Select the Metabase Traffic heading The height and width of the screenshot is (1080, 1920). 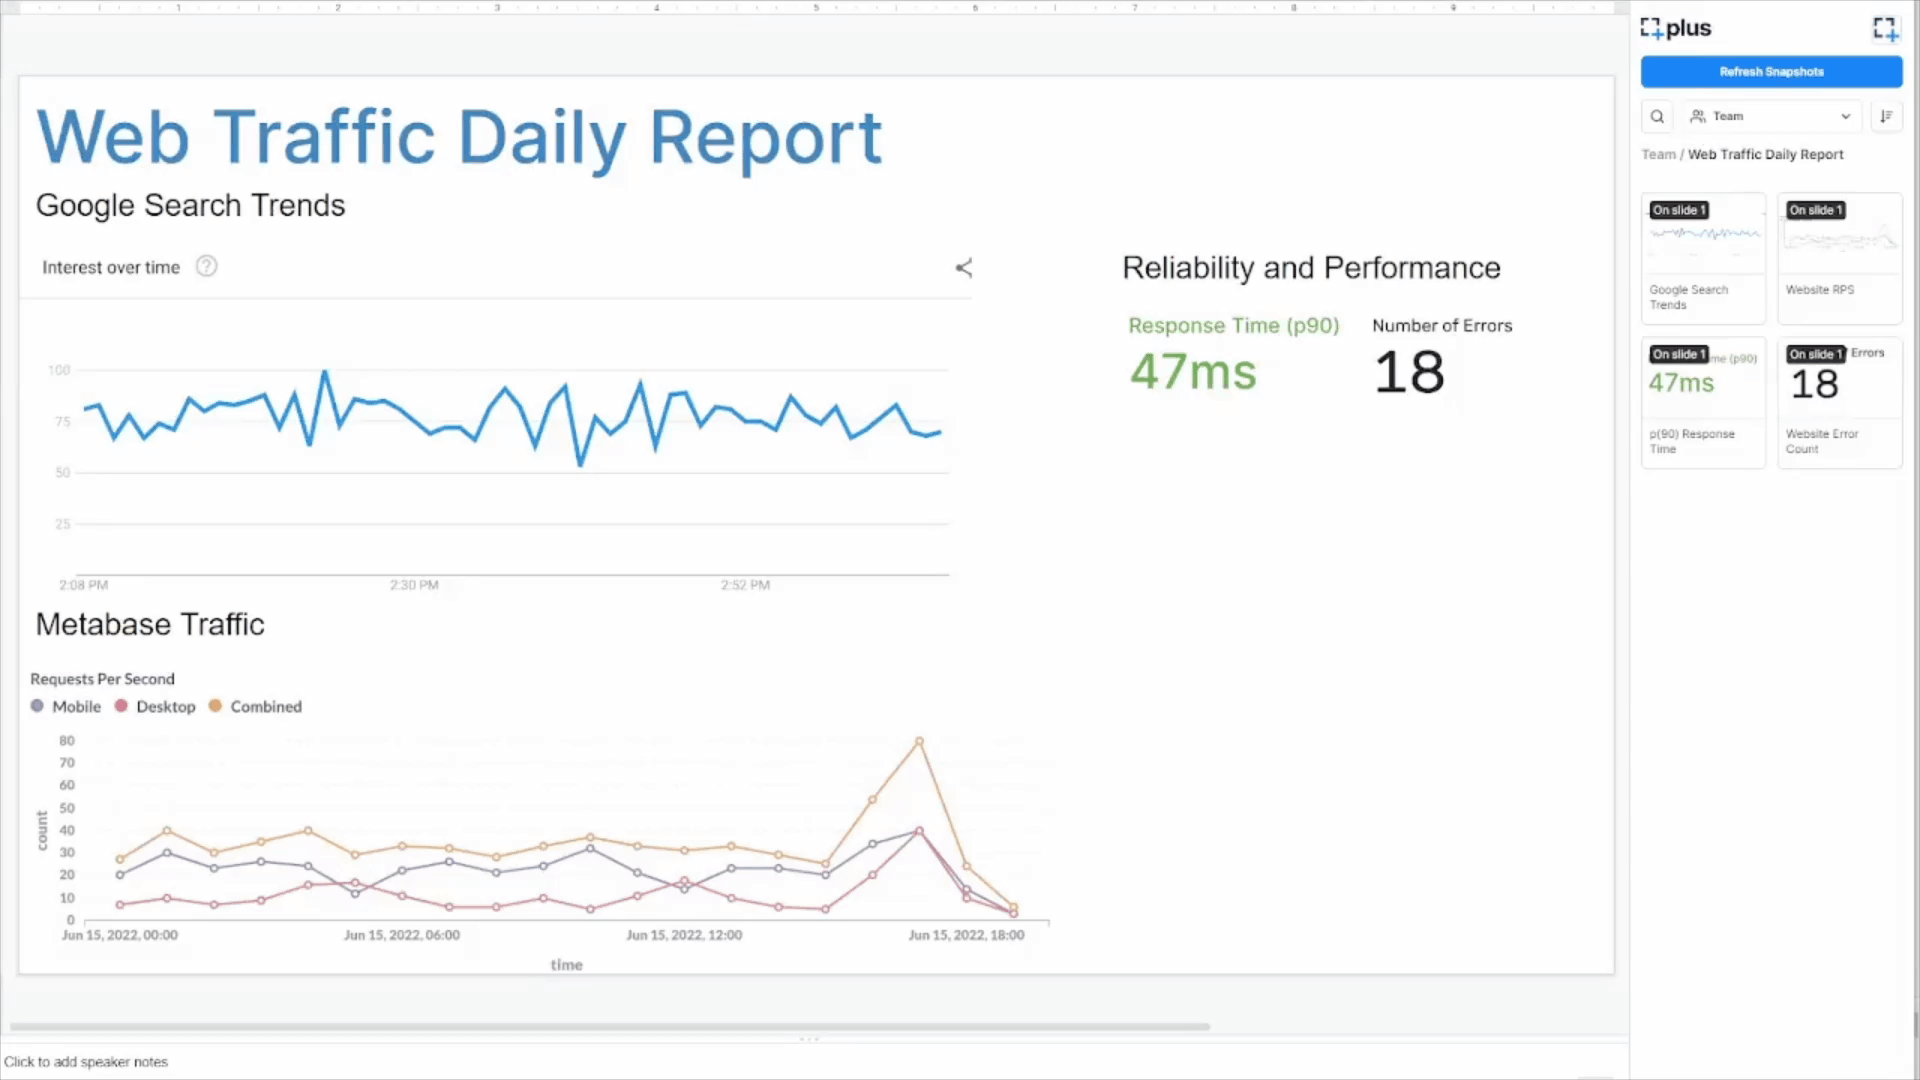pos(150,624)
